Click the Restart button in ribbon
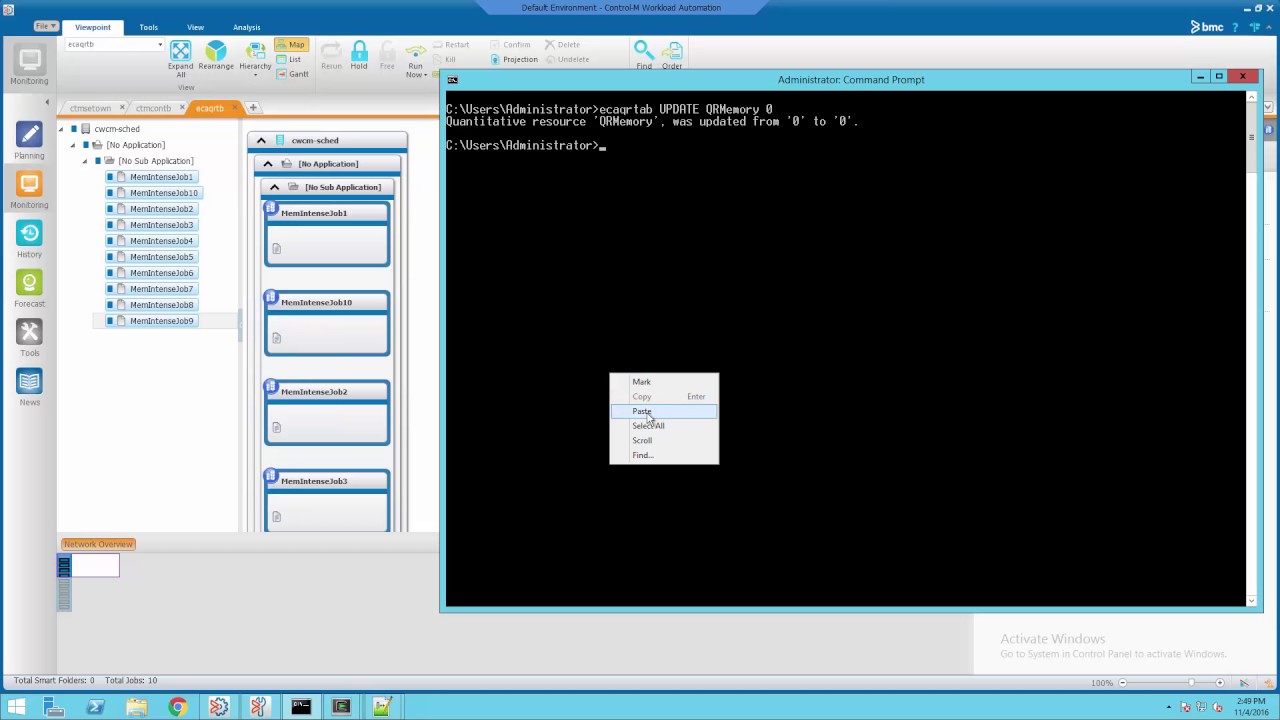Viewport: 1280px width, 720px height. coord(451,45)
